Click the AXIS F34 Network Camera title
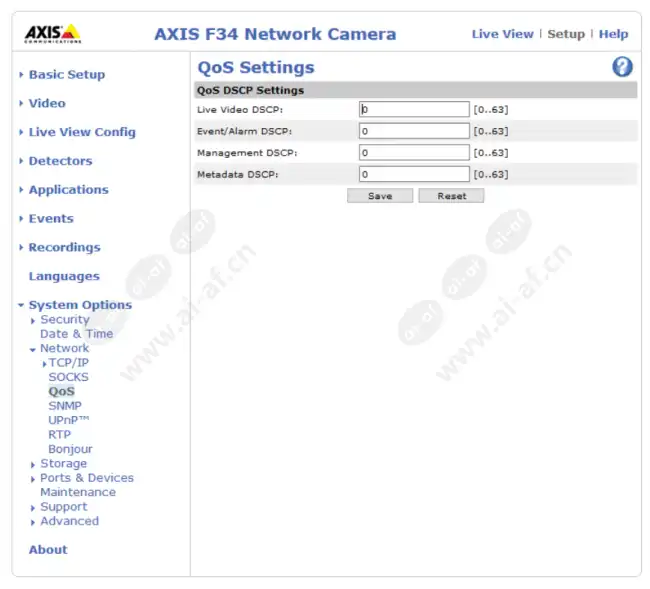The width and height of the screenshot is (650, 589). (x=275, y=34)
